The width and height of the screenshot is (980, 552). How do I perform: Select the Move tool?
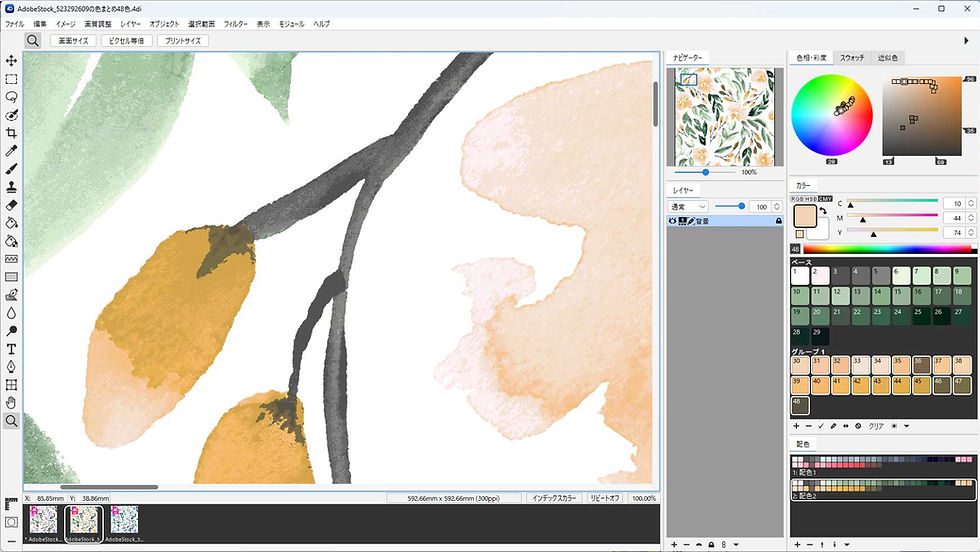(11, 60)
